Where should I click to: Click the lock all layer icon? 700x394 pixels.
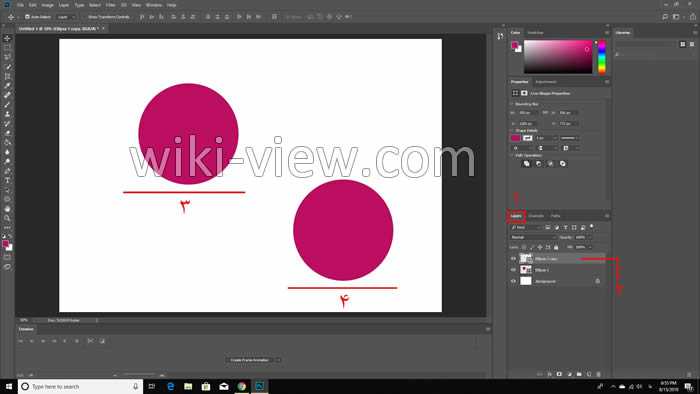[x=556, y=247]
